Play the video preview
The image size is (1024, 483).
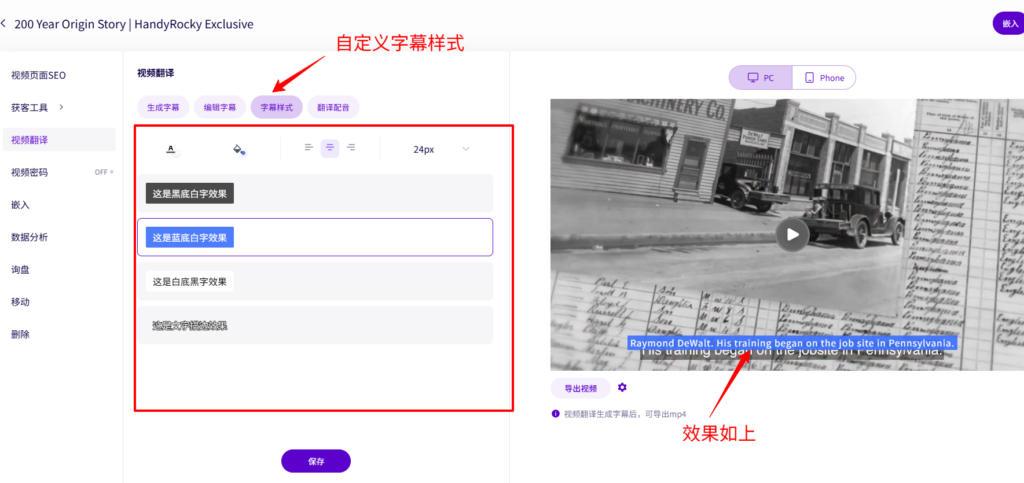pos(792,234)
